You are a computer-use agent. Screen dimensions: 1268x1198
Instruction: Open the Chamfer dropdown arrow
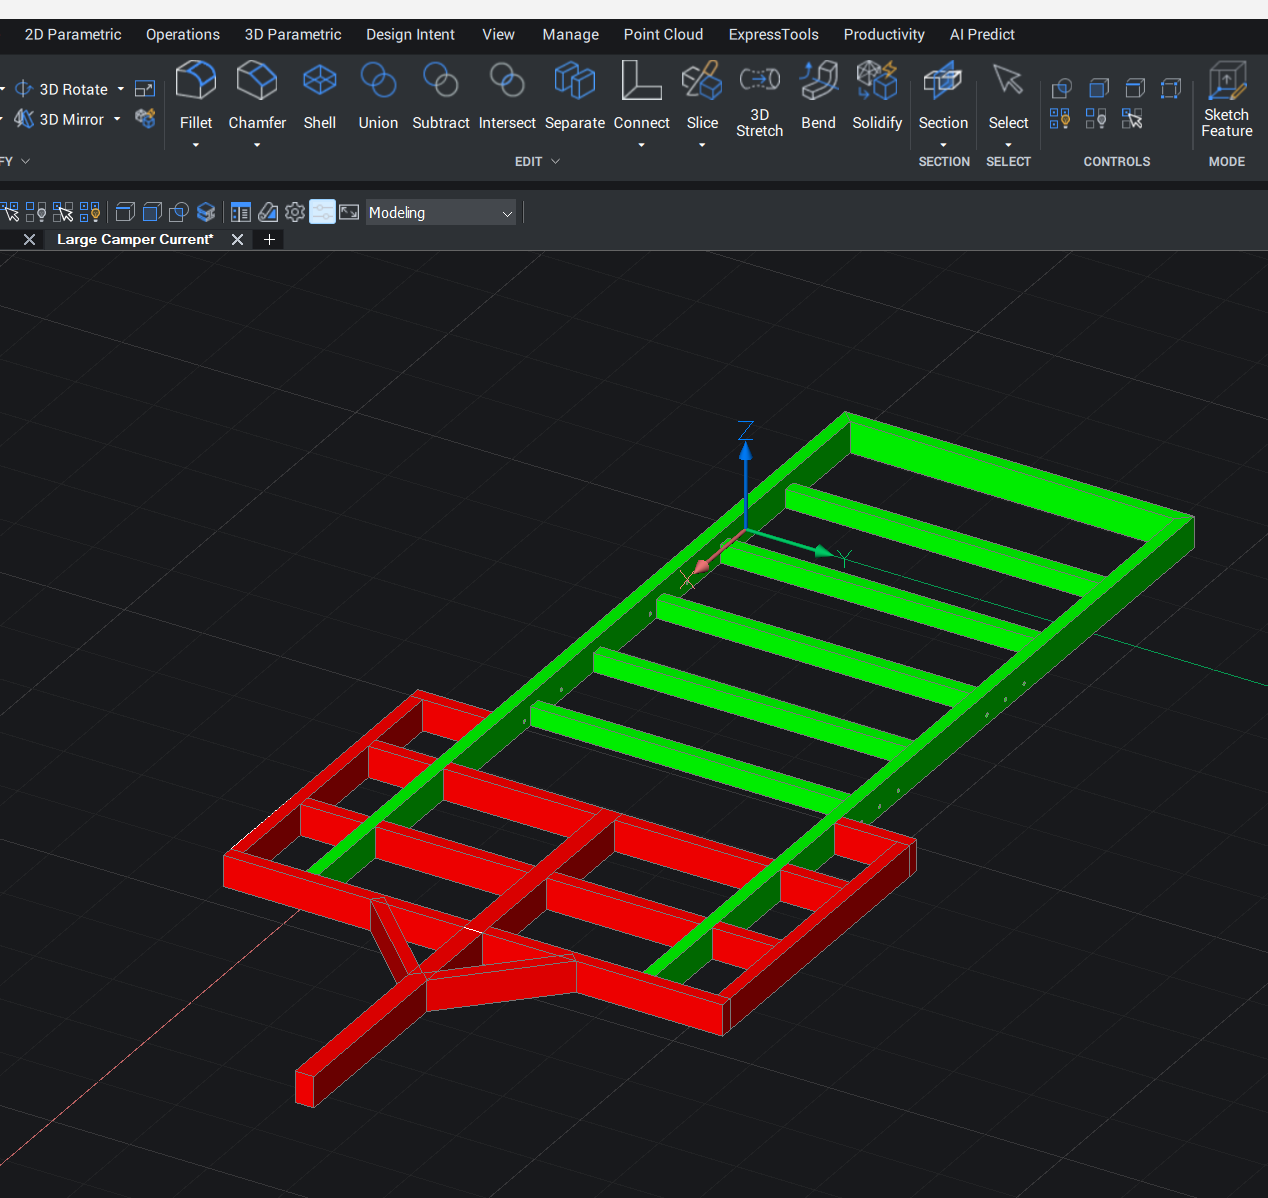pyautogui.click(x=257, y=145)
